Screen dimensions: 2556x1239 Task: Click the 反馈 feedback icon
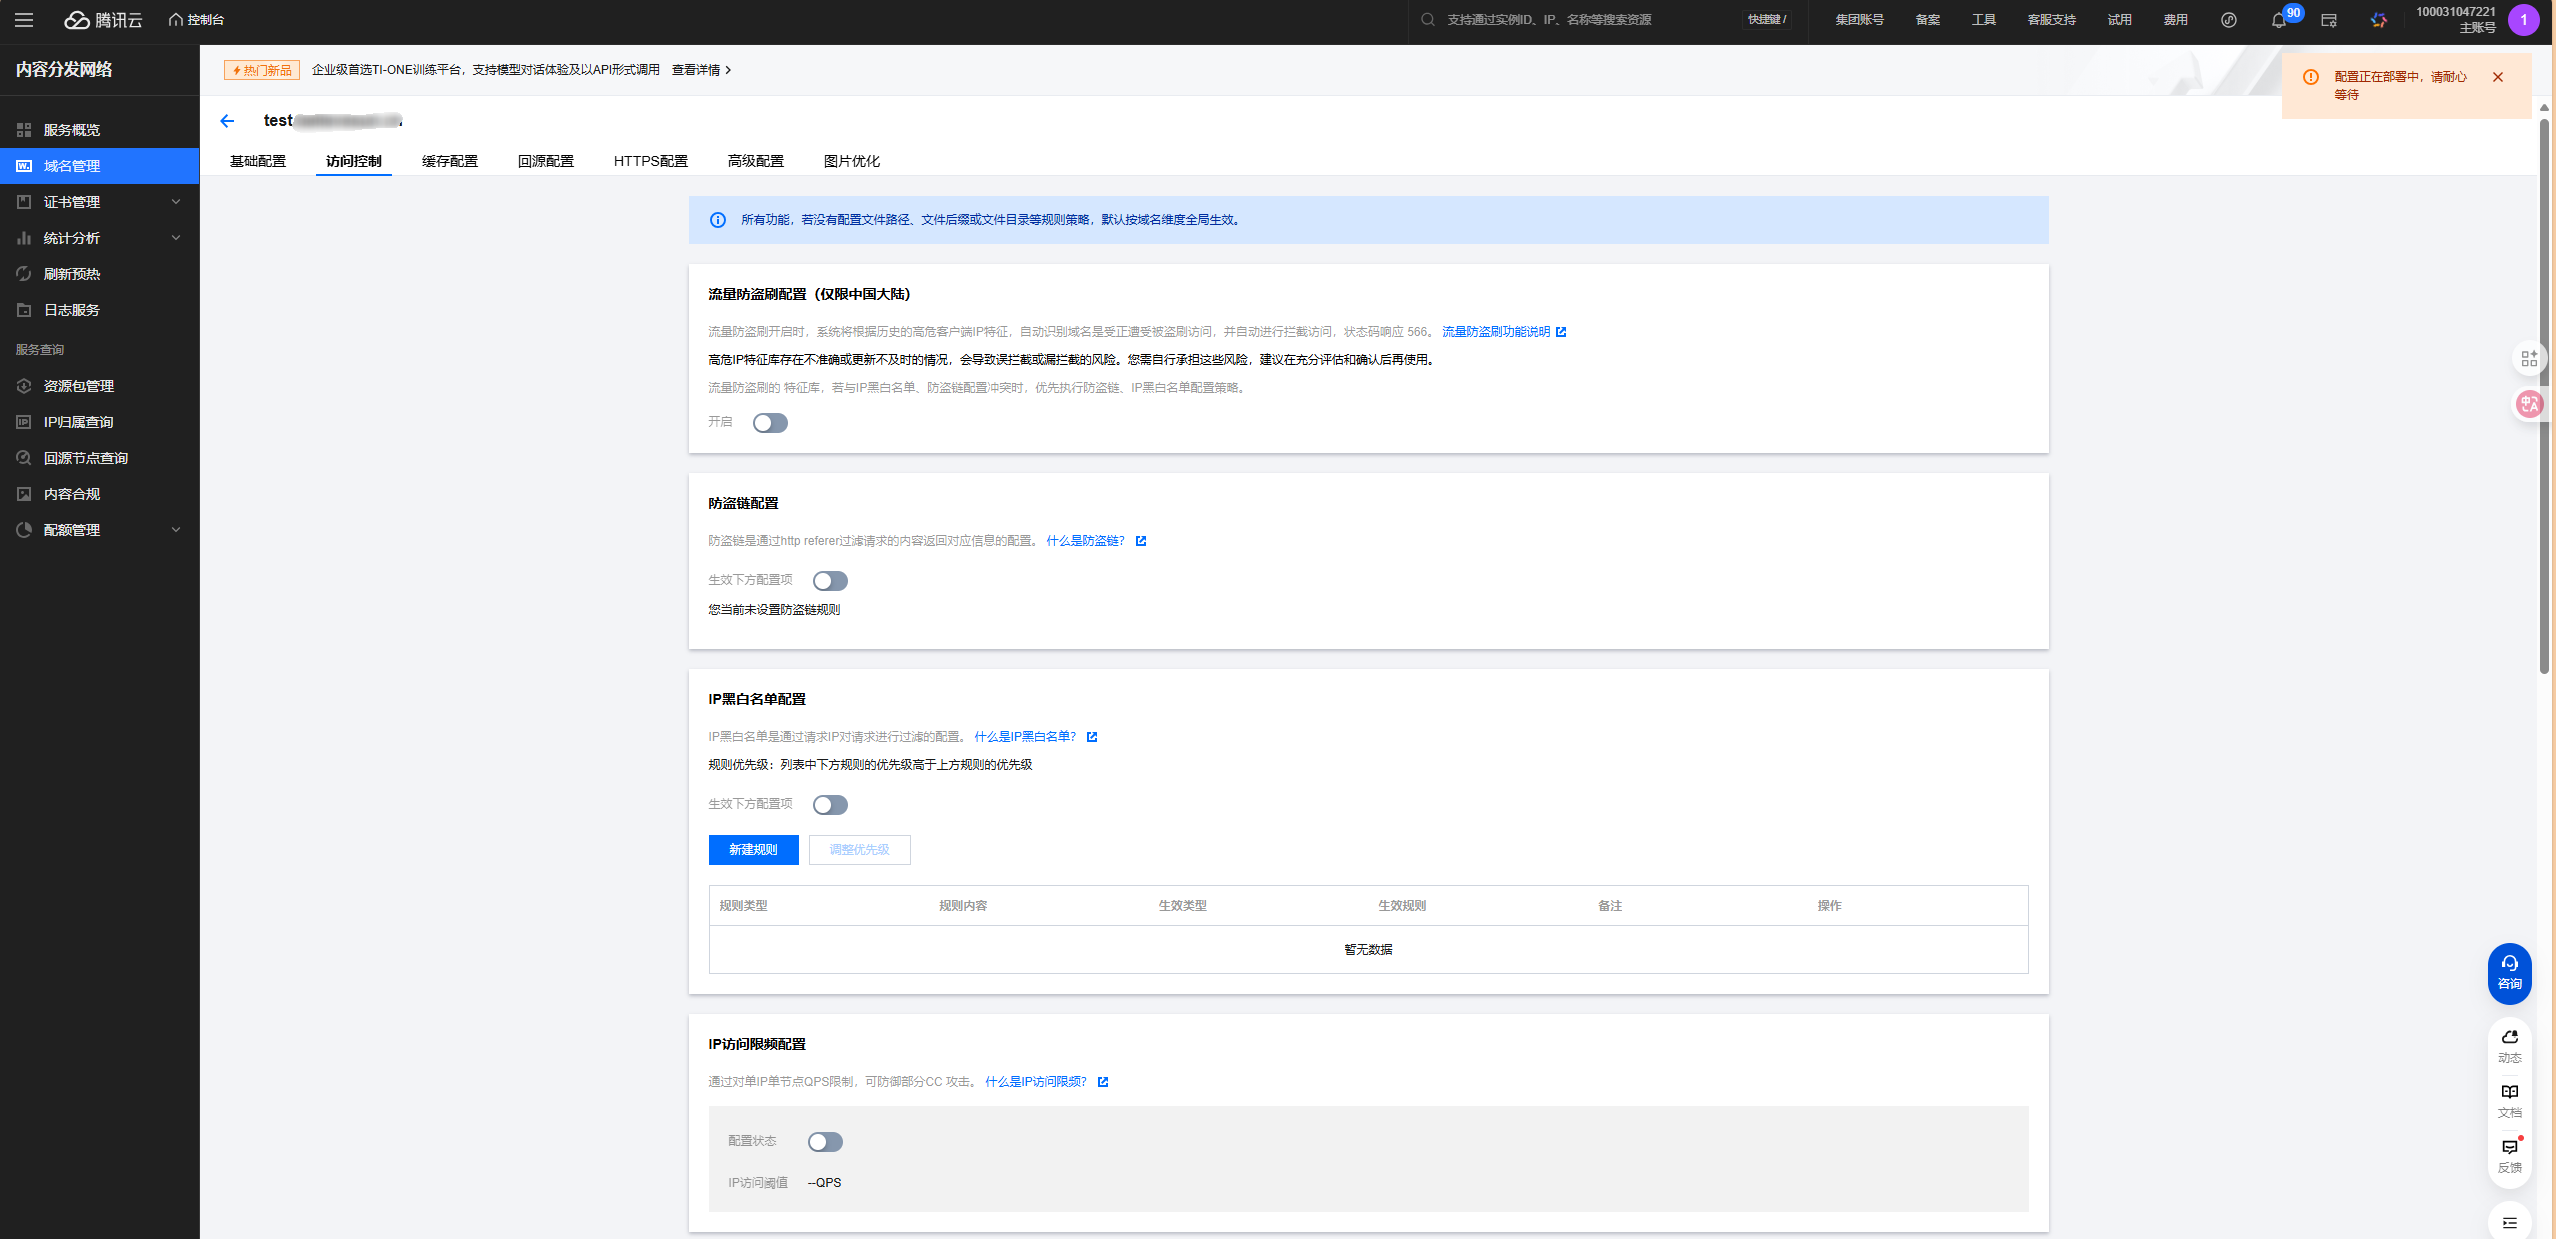coord(2509,1155)
